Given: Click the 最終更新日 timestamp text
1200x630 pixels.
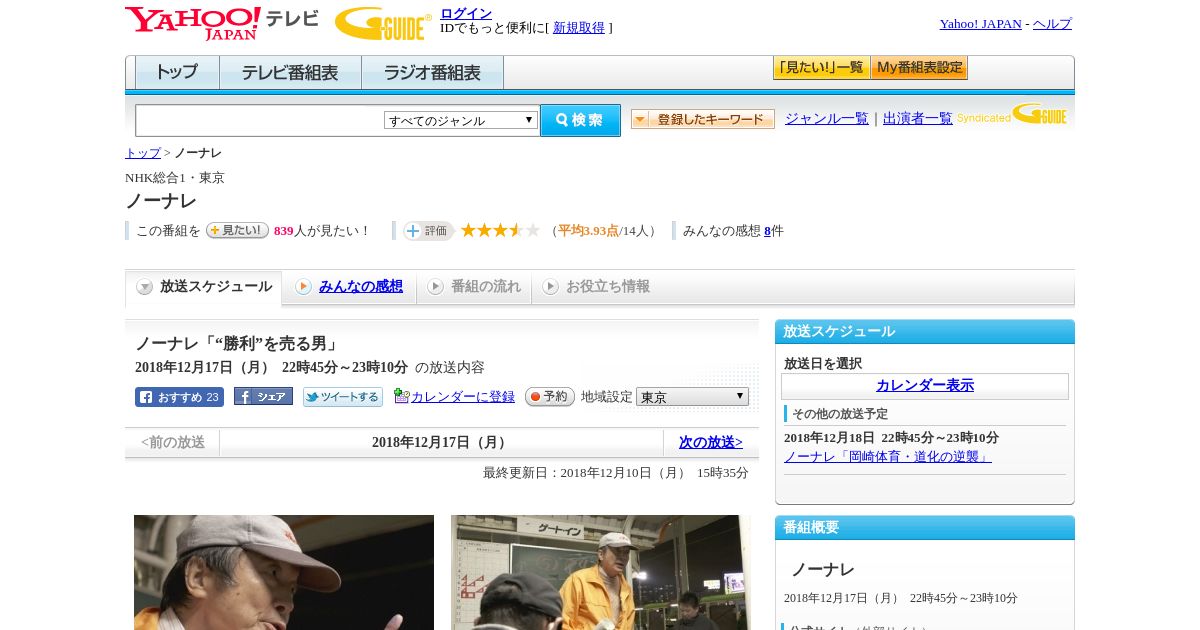Looking at the screenshot, I should [x=616, y=473].
